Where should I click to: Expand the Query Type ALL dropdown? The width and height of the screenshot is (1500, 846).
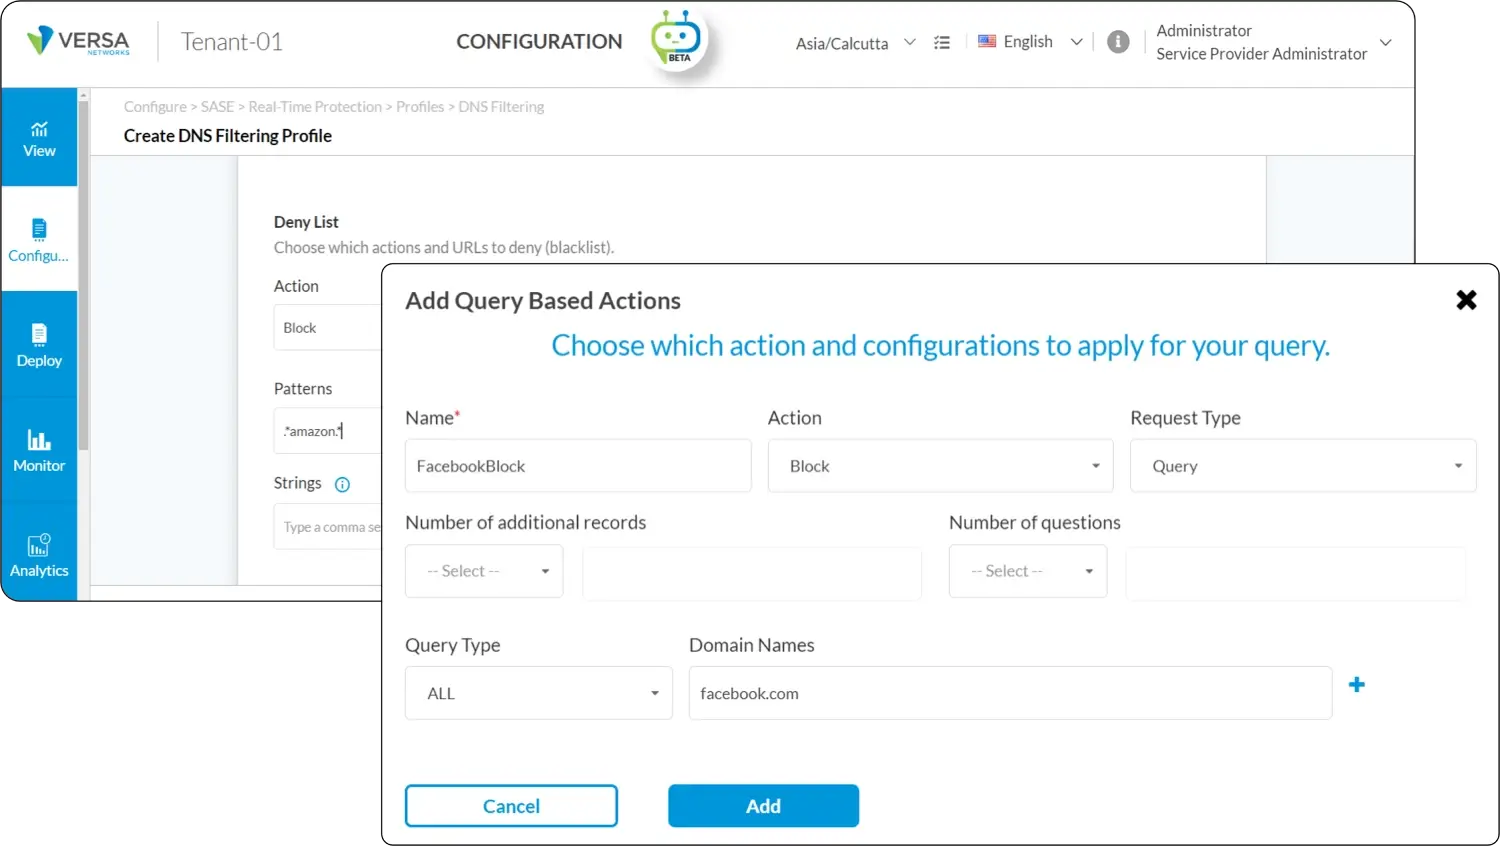pyautogui.click(x=538, y=693)
